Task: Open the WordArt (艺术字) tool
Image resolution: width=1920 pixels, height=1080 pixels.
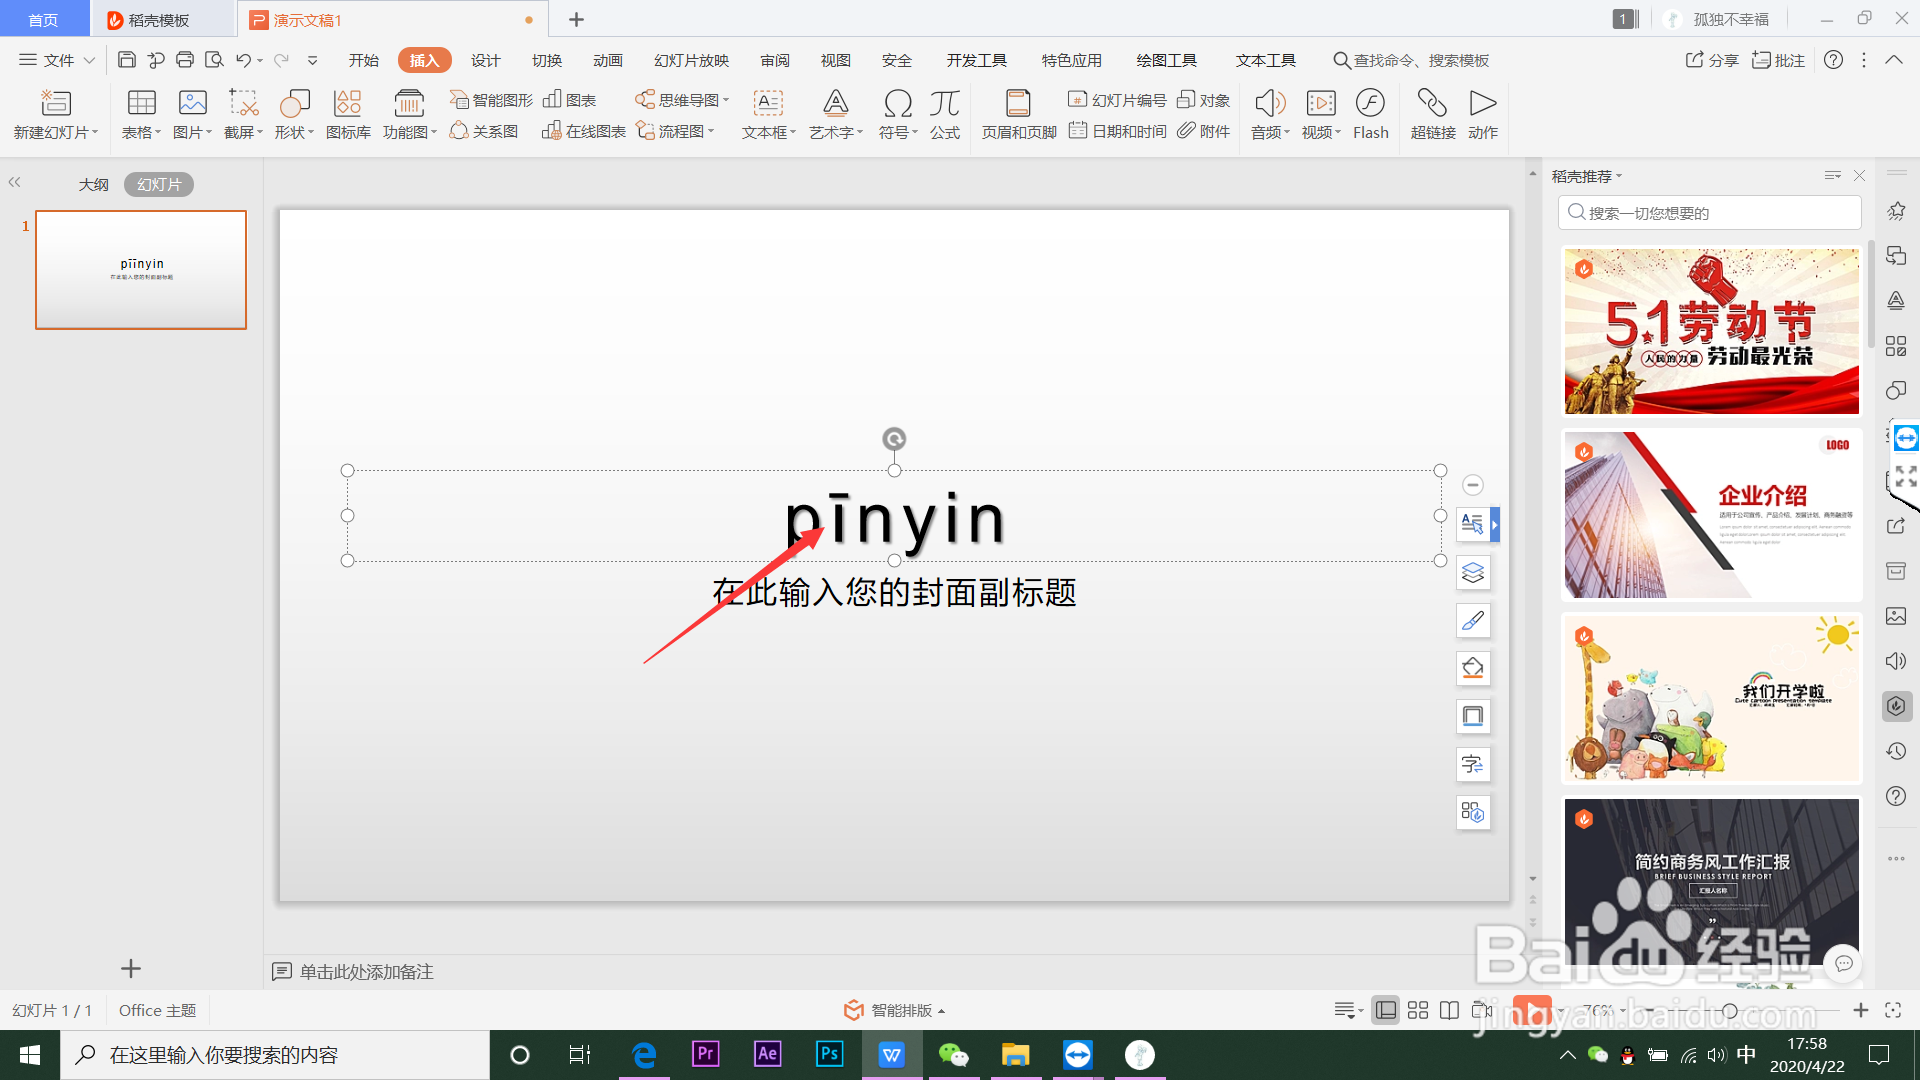Action: [x=835, y=114]
